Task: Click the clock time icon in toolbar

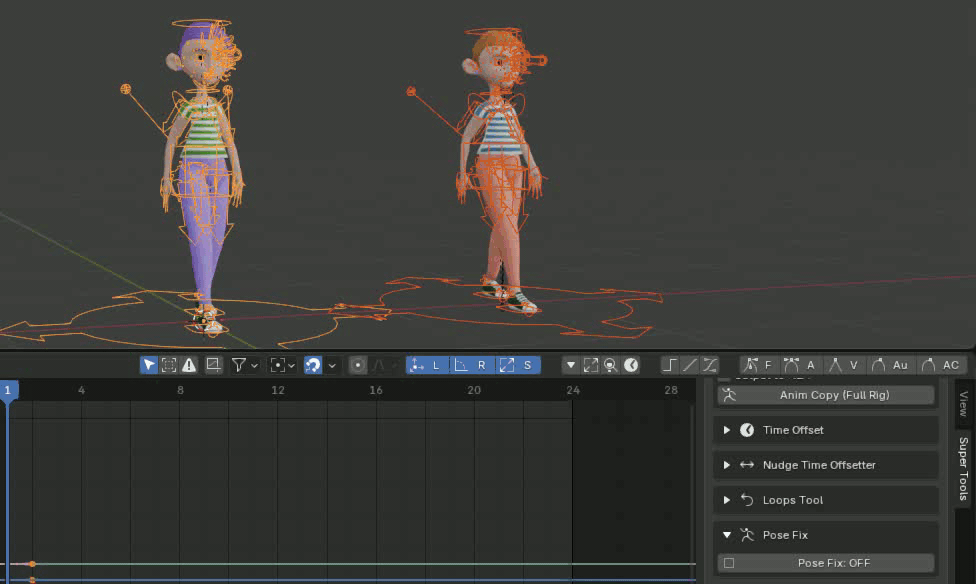Action: tap(631, 365)
